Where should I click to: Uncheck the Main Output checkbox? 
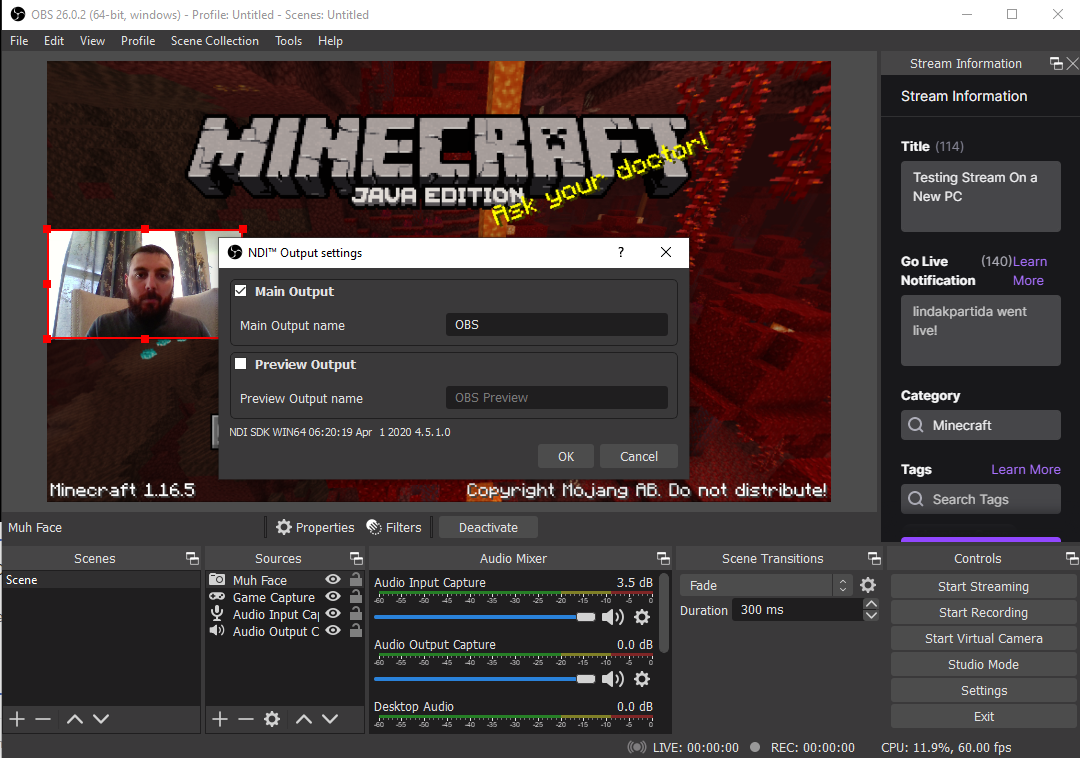tap(240, 292)
